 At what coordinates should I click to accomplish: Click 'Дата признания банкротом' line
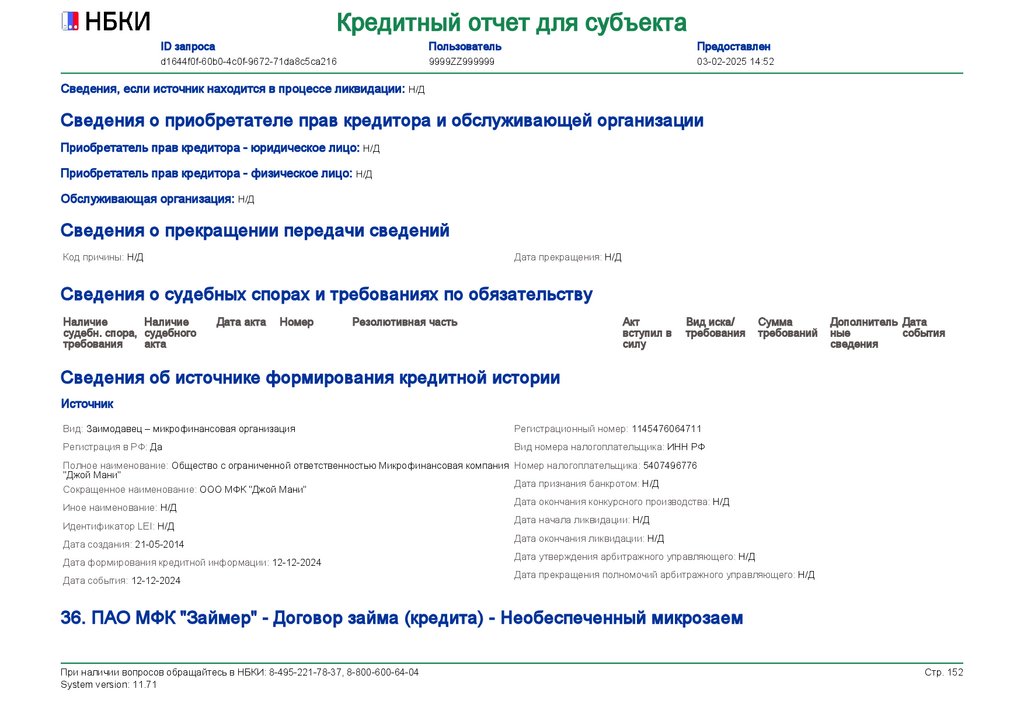586,484
